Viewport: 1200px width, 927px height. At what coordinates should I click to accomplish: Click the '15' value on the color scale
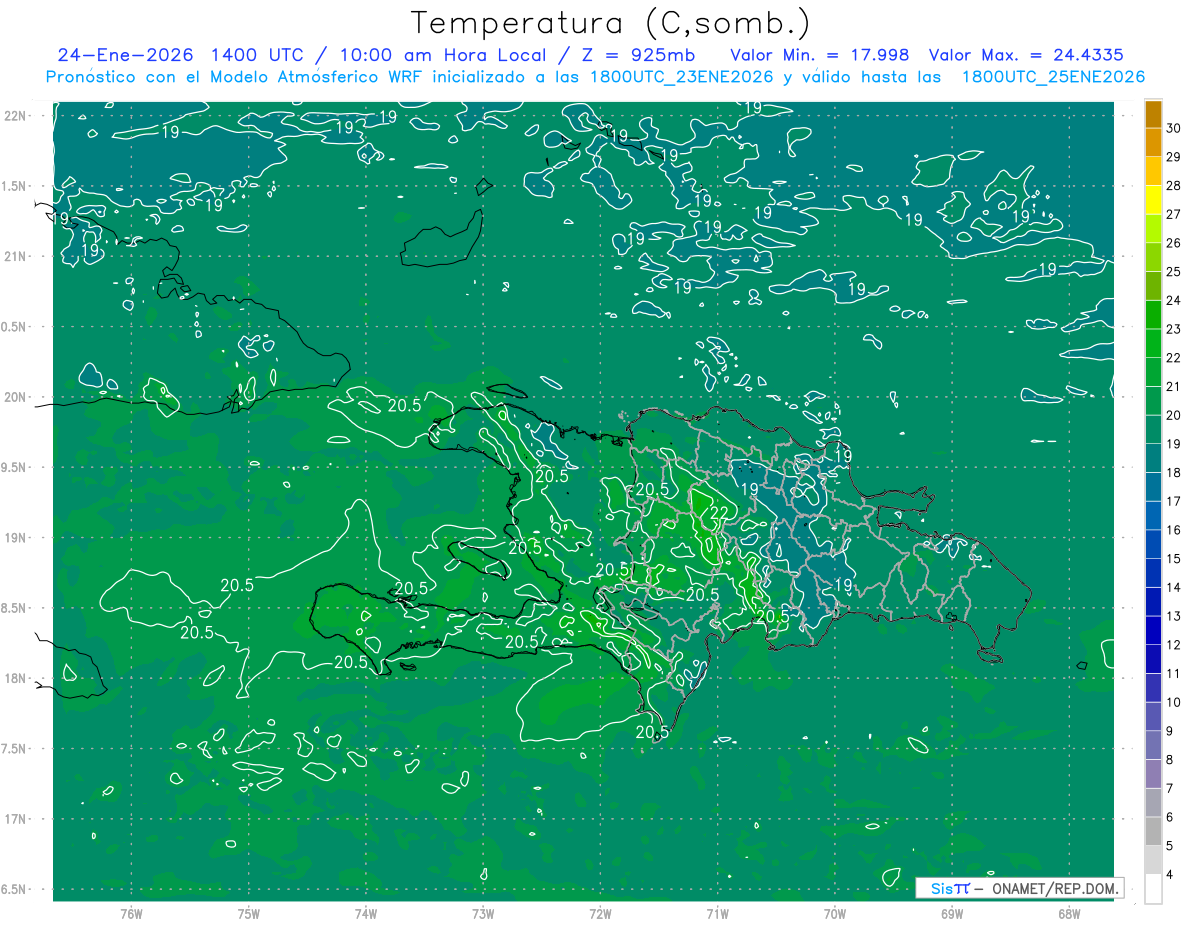(1174, 559)
